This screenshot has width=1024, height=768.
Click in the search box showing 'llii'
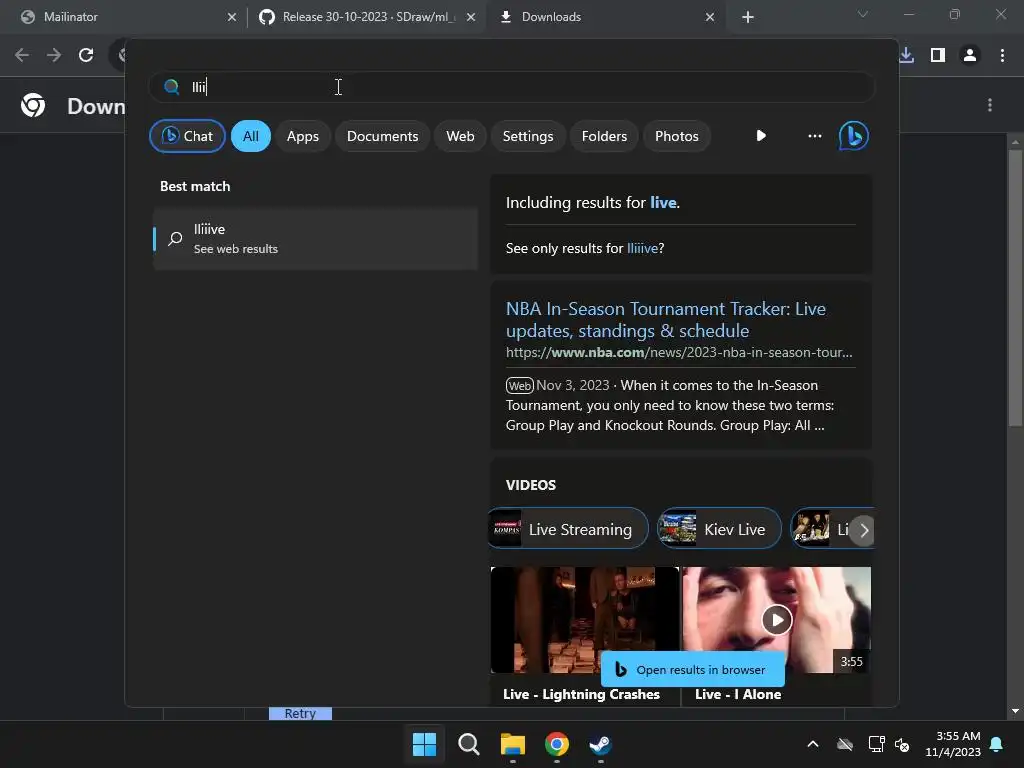(512, 87)
